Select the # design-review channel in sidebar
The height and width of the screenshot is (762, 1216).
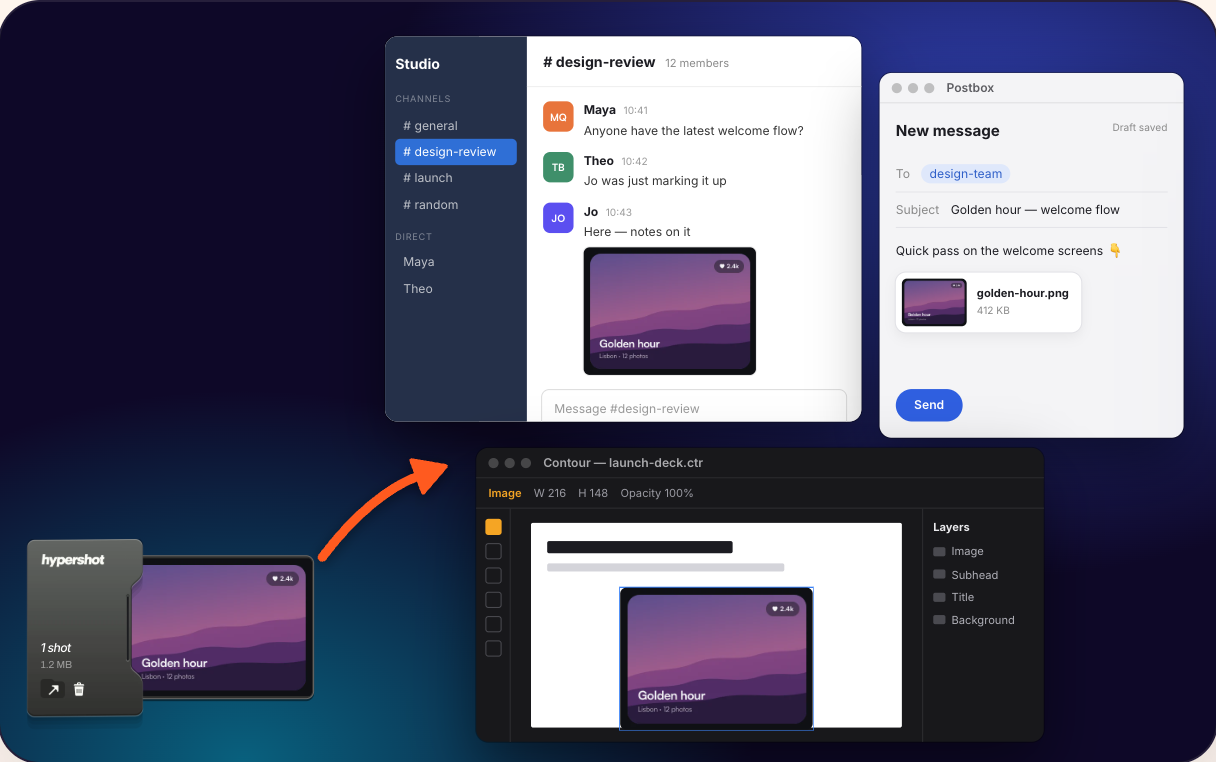pos(456,152)
